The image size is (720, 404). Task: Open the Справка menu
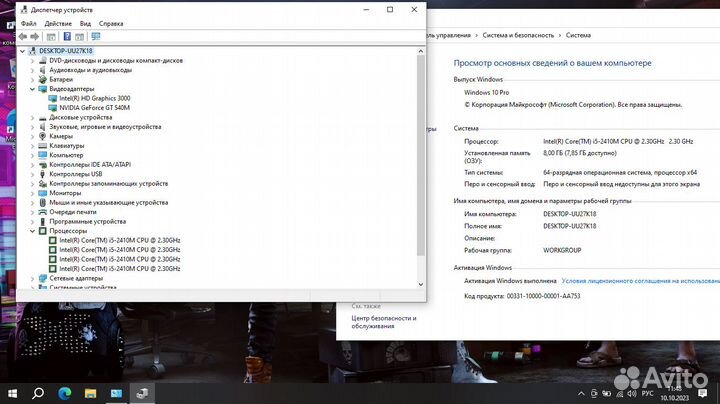(111, 23)
